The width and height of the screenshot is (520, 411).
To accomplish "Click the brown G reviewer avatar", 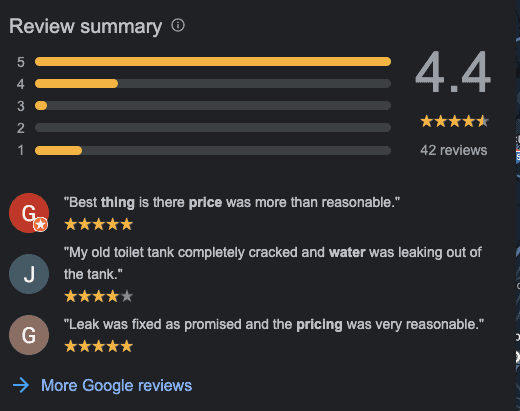I will (29, 335).
